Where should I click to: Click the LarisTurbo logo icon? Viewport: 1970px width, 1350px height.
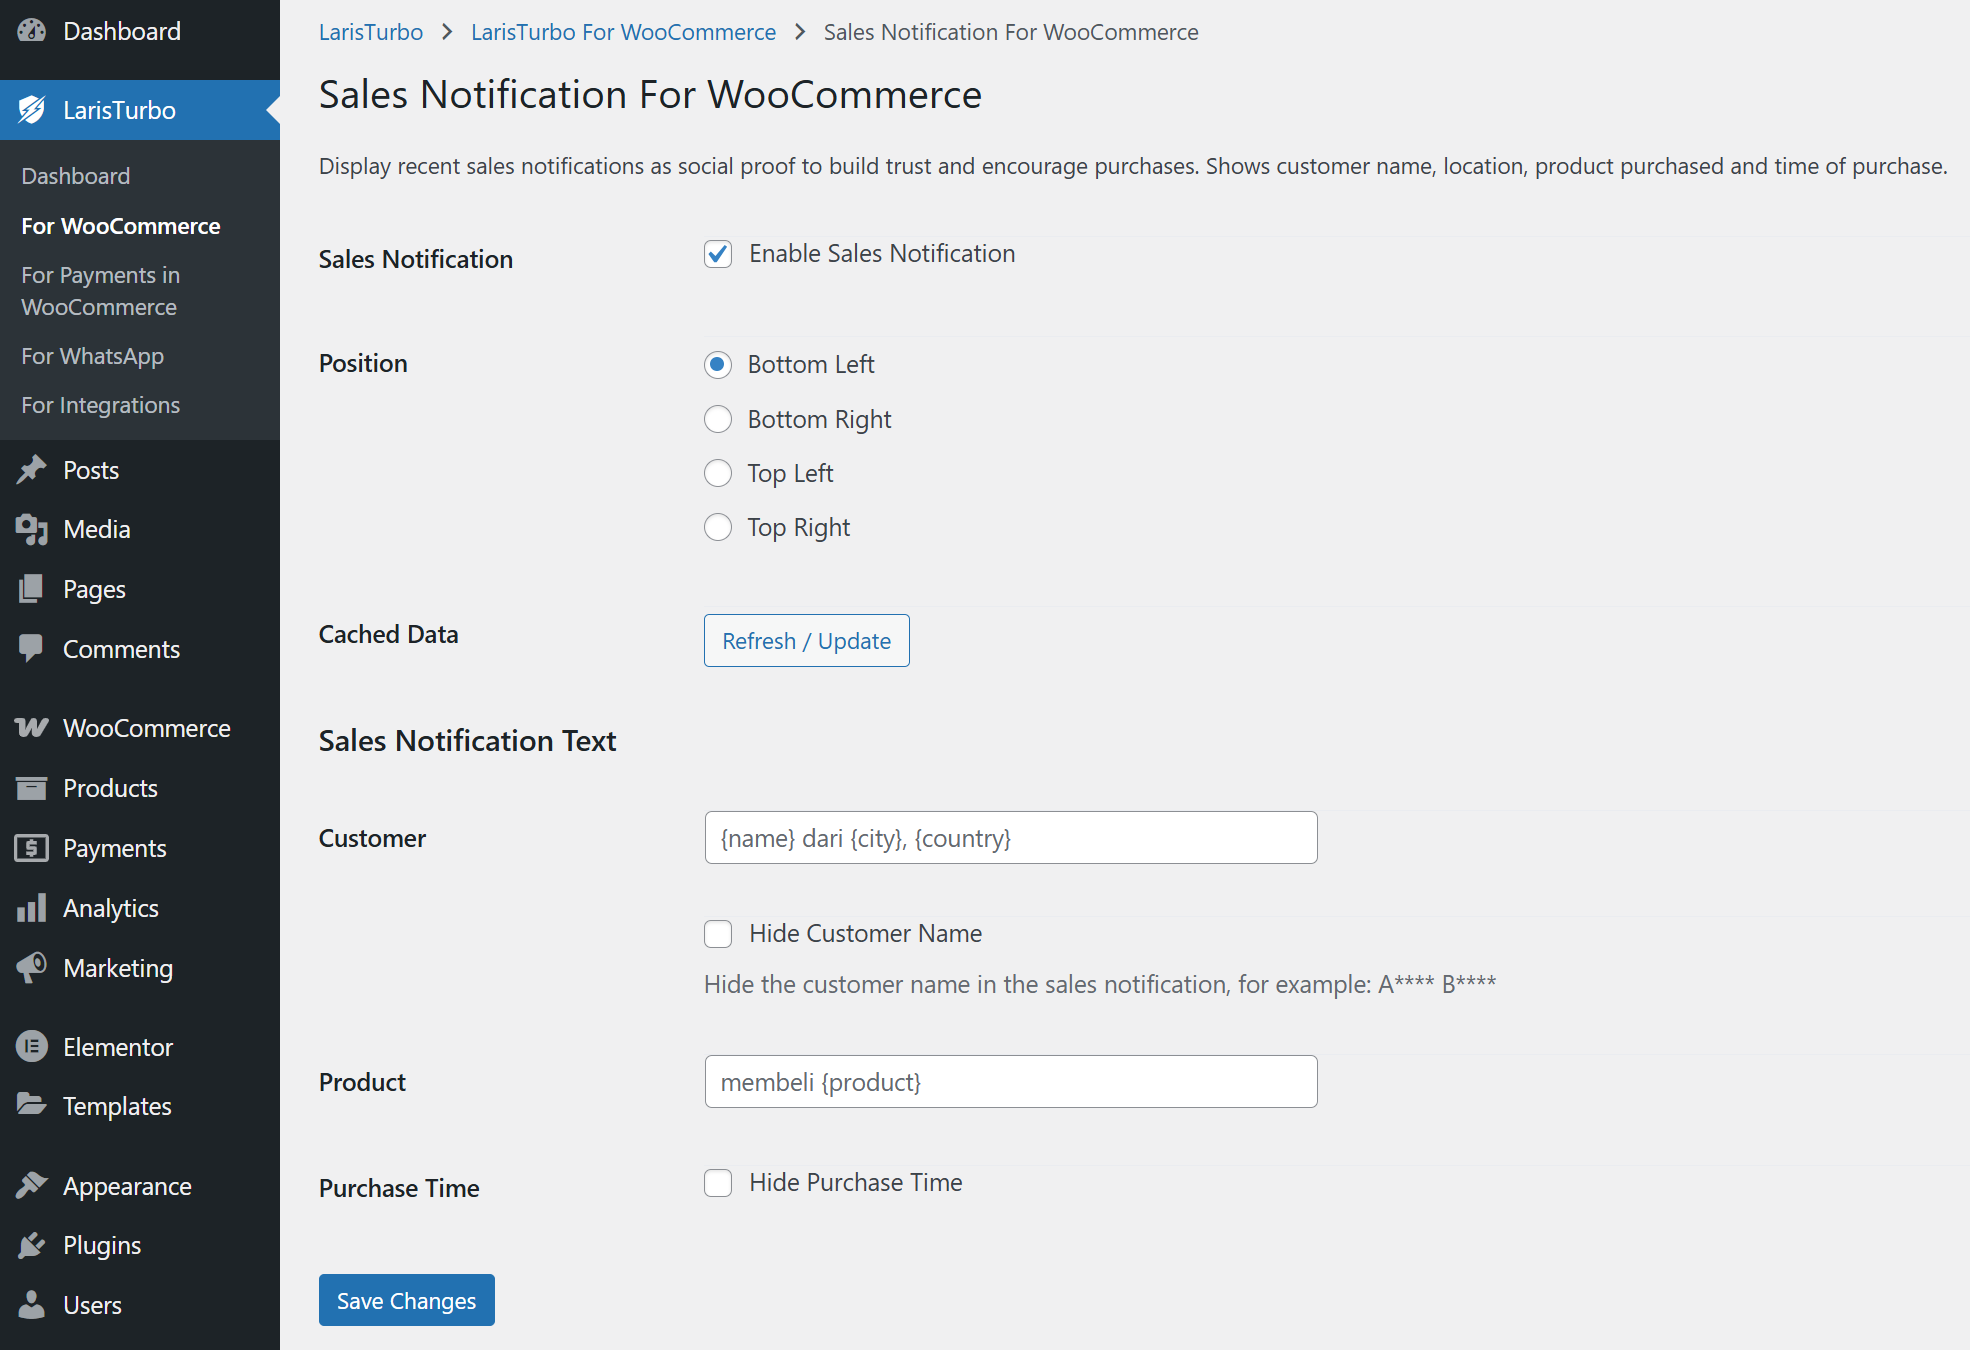pos(31,110)
